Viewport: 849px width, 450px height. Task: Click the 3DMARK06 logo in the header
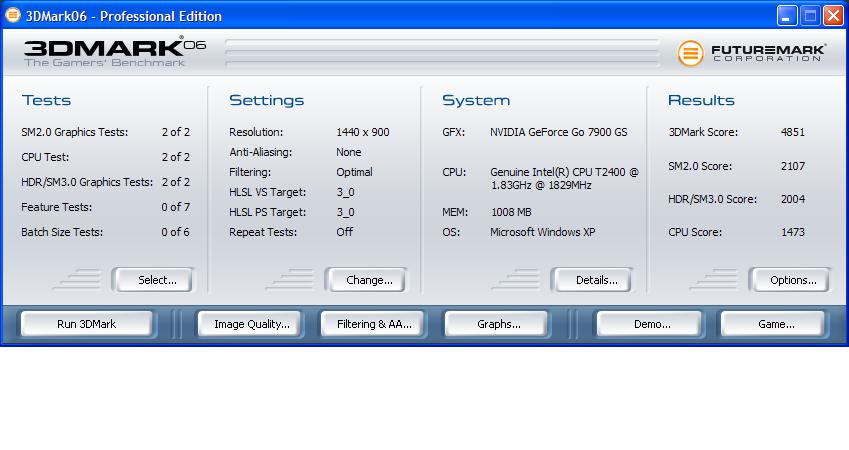pos(115,51)
